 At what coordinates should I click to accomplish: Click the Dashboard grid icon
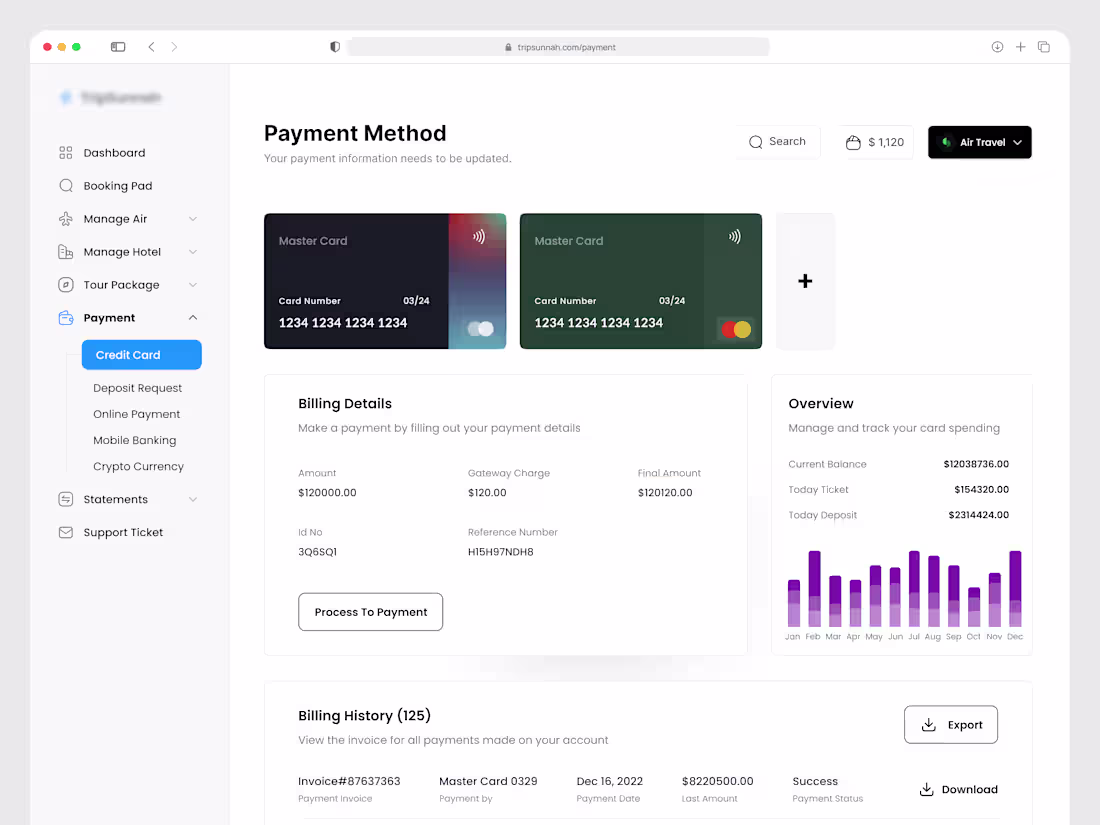click(65, 153)
